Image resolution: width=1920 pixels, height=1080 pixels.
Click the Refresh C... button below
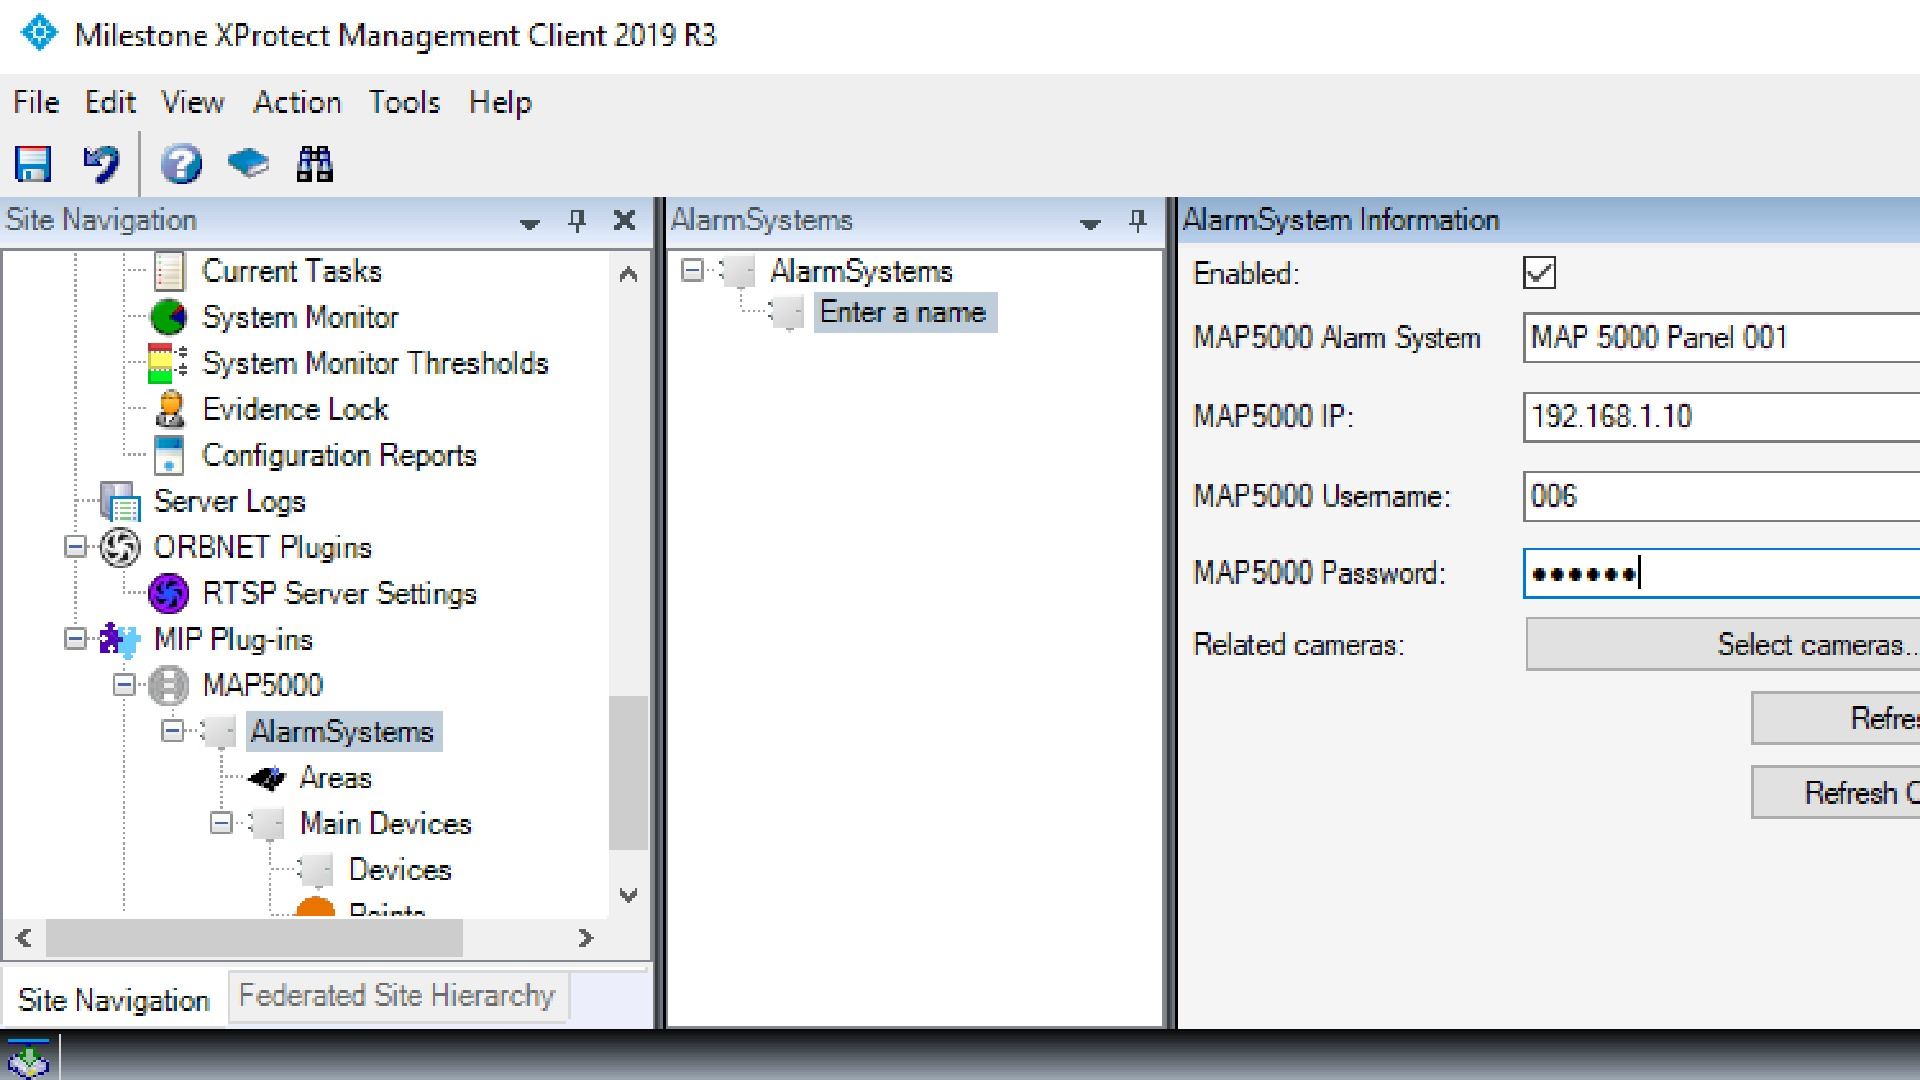[1836, 792]
